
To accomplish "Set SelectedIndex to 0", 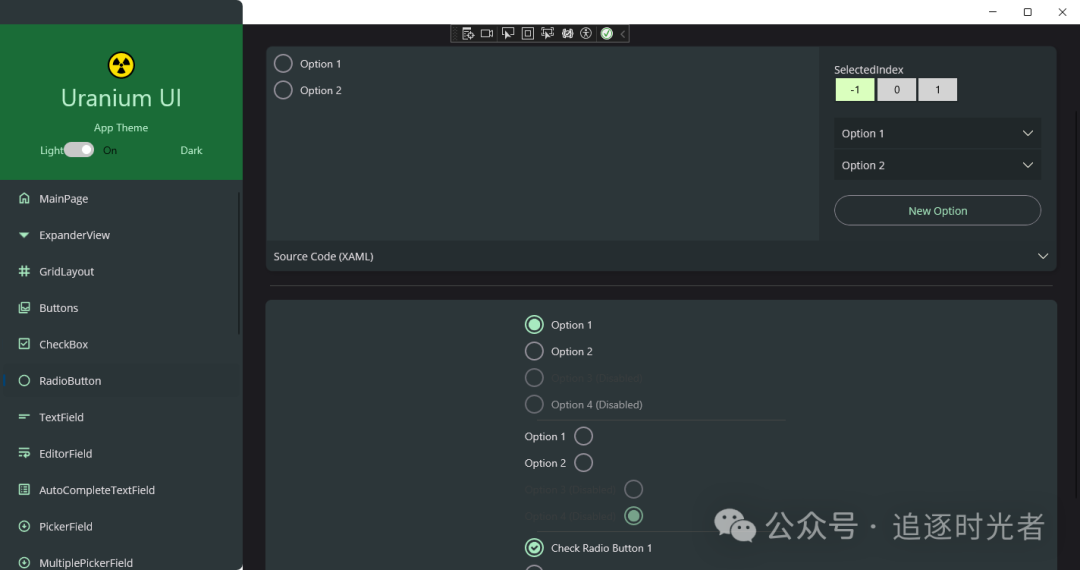I will (x=896, y=89).
